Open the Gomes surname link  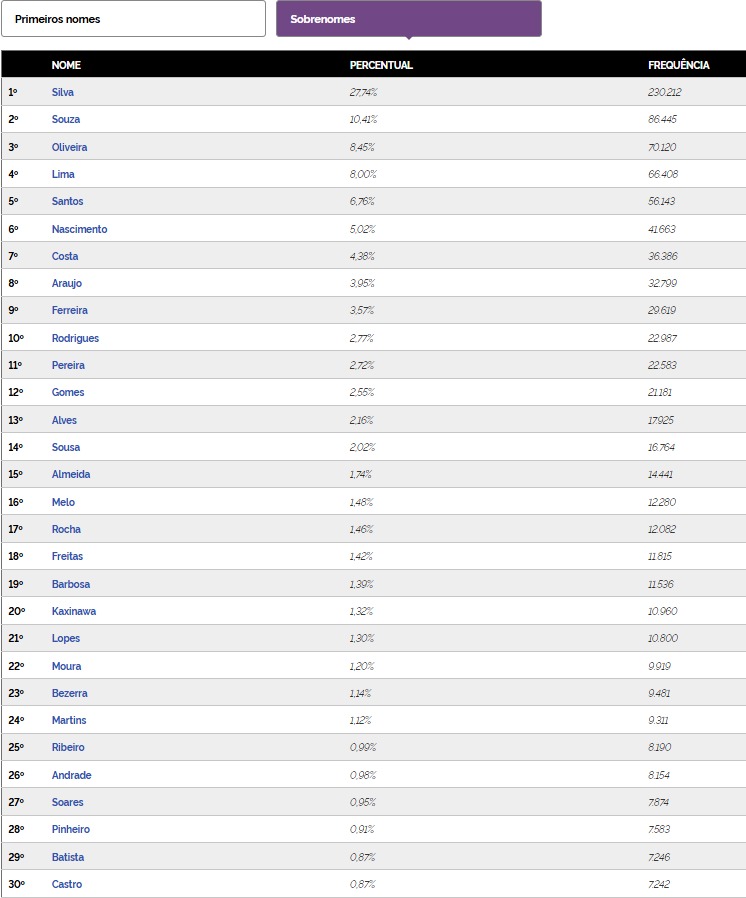(68, 392)
